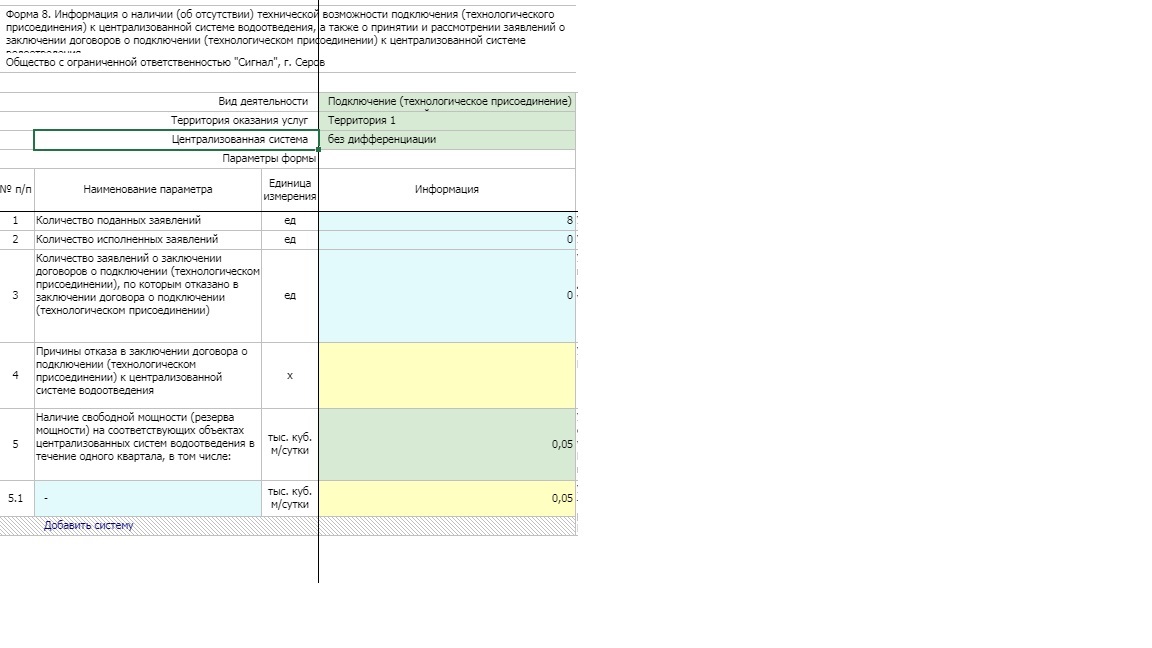1152x648 pixels.
Task: Select the row number "5.1" cell
Action: pyautogui.click(x=16, y=498)
